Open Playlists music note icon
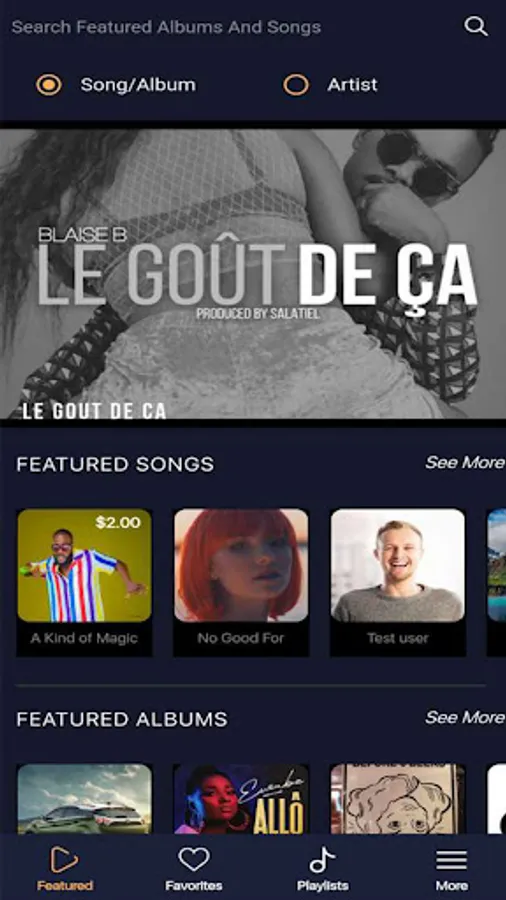Viewport: 506px width, 900px height. [x=322, y=860]
